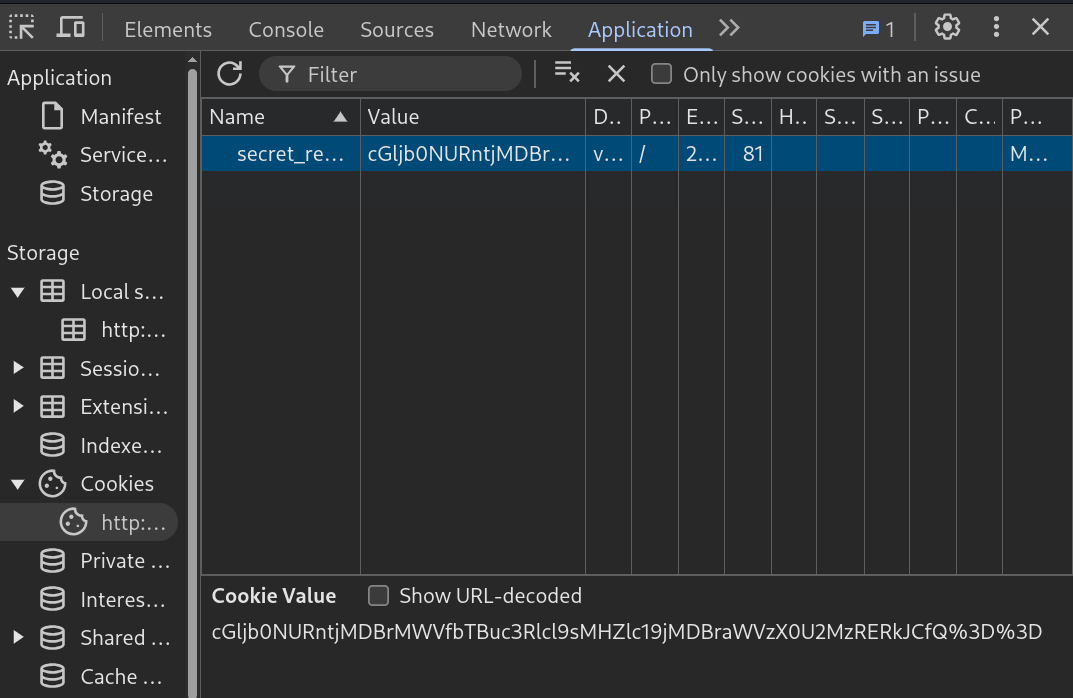Sort cookies by Name column header
The image size is (1073, 698).
coord(270,117)
